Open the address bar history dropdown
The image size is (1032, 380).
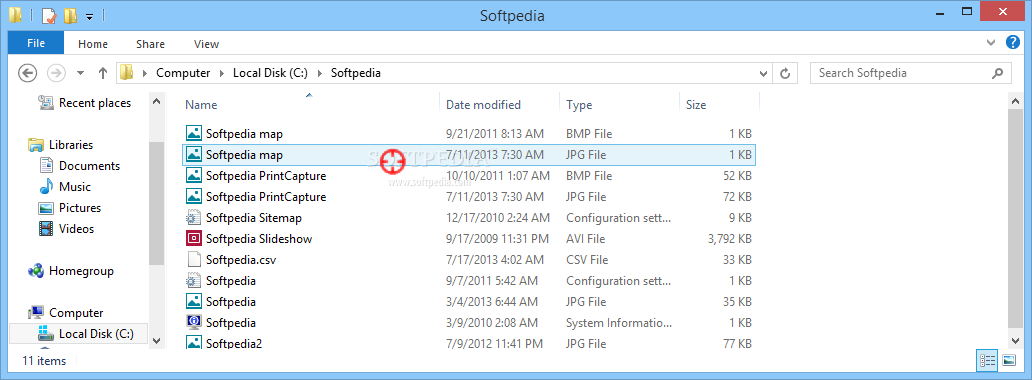(763, 73)
